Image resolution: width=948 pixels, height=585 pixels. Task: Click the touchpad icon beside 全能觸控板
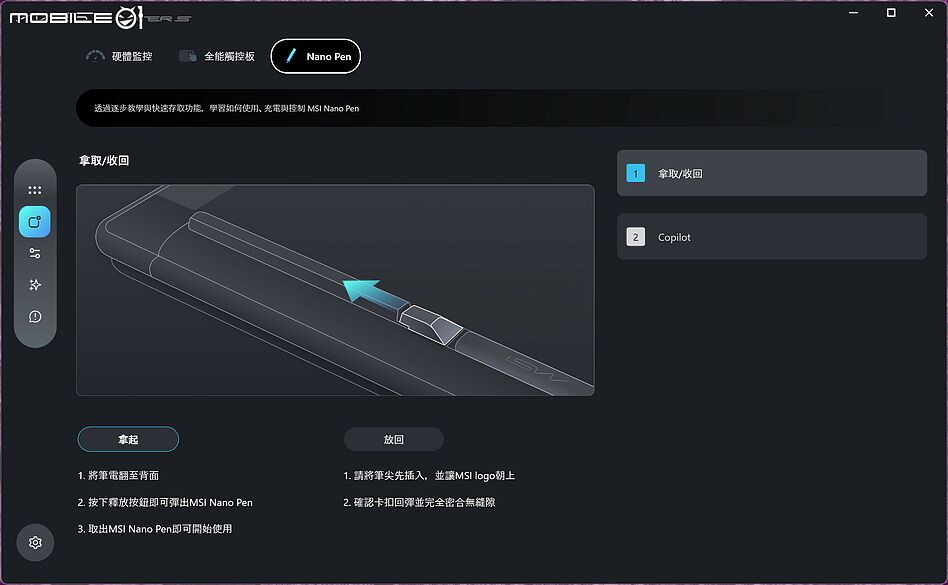tap(187, 57)
